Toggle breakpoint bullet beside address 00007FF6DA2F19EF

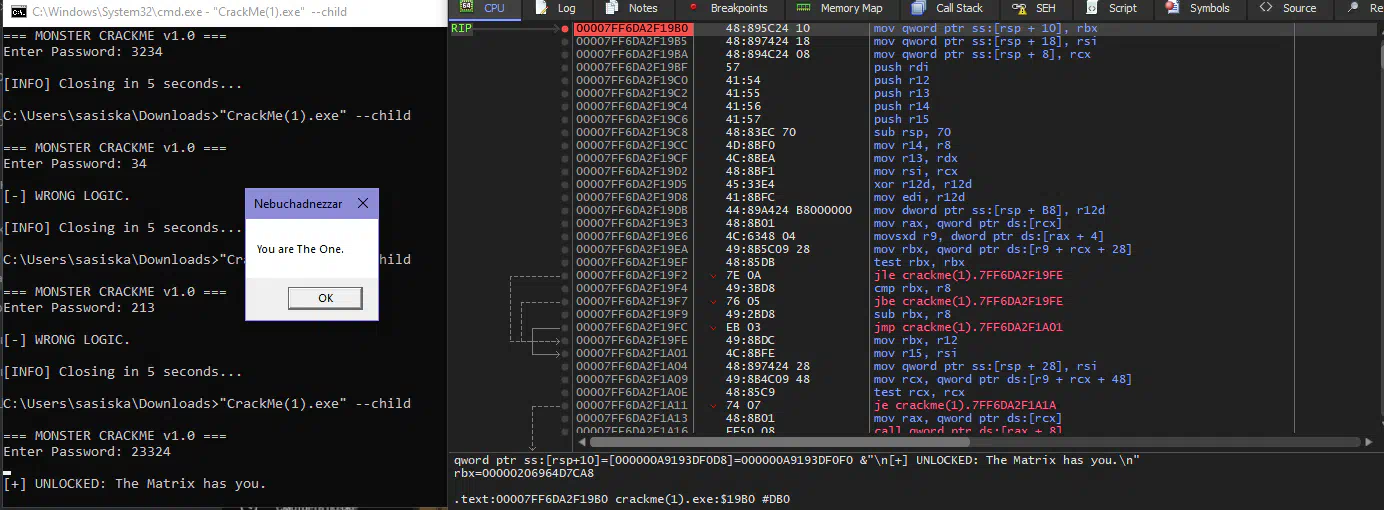click(565, 262)
